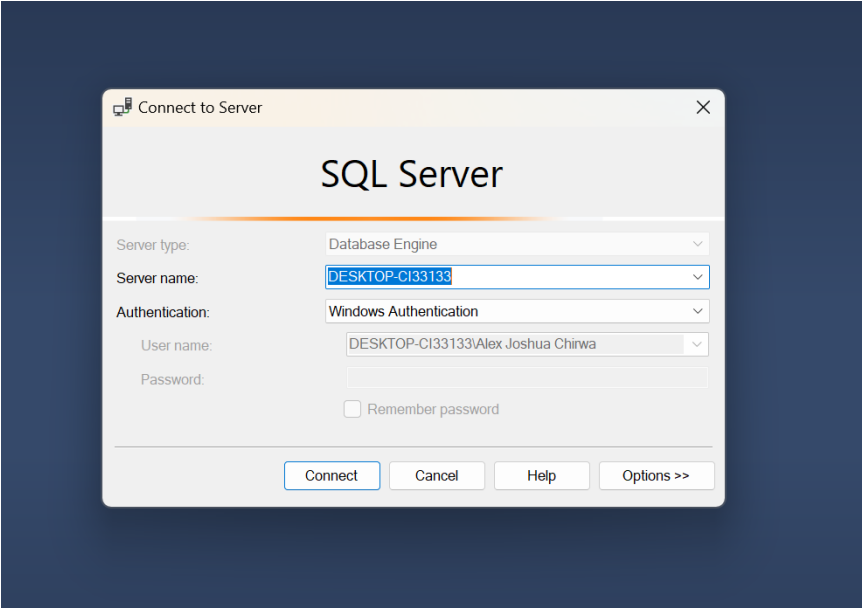Click the Server name: label
Viewport: 862px width, 608px height.
pyautogui.click(x=157, y=278)
